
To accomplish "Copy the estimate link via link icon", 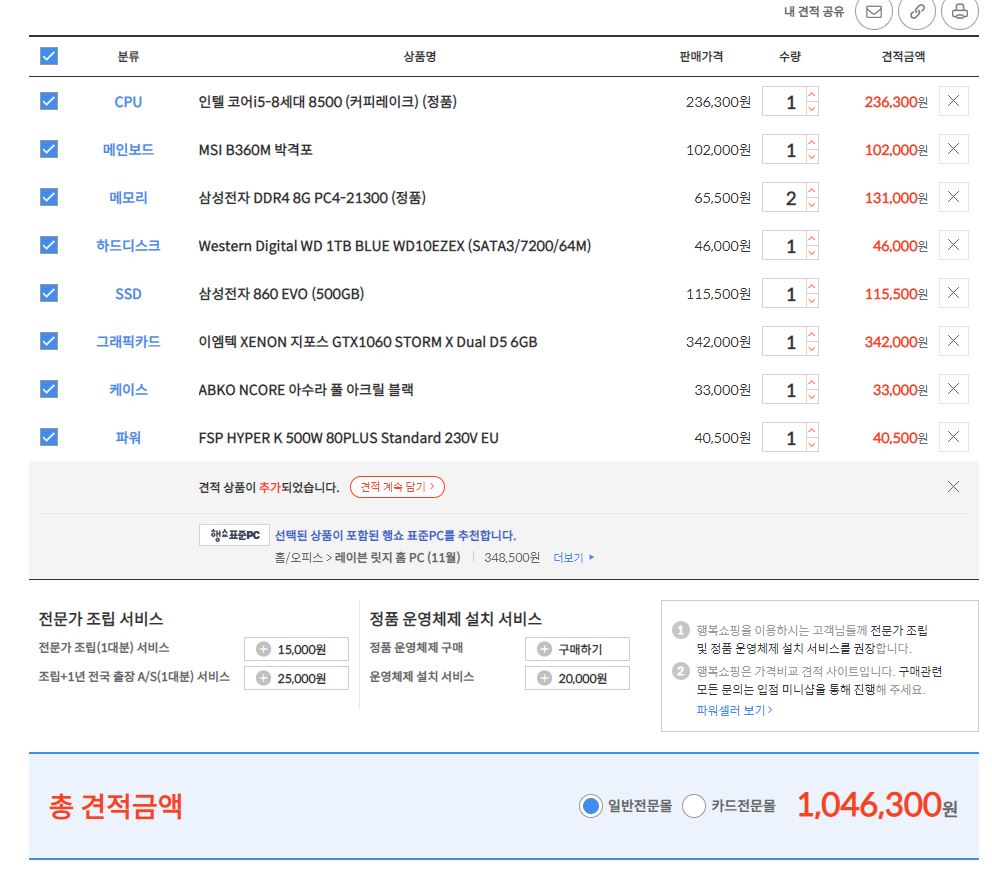I will (916, 12).
